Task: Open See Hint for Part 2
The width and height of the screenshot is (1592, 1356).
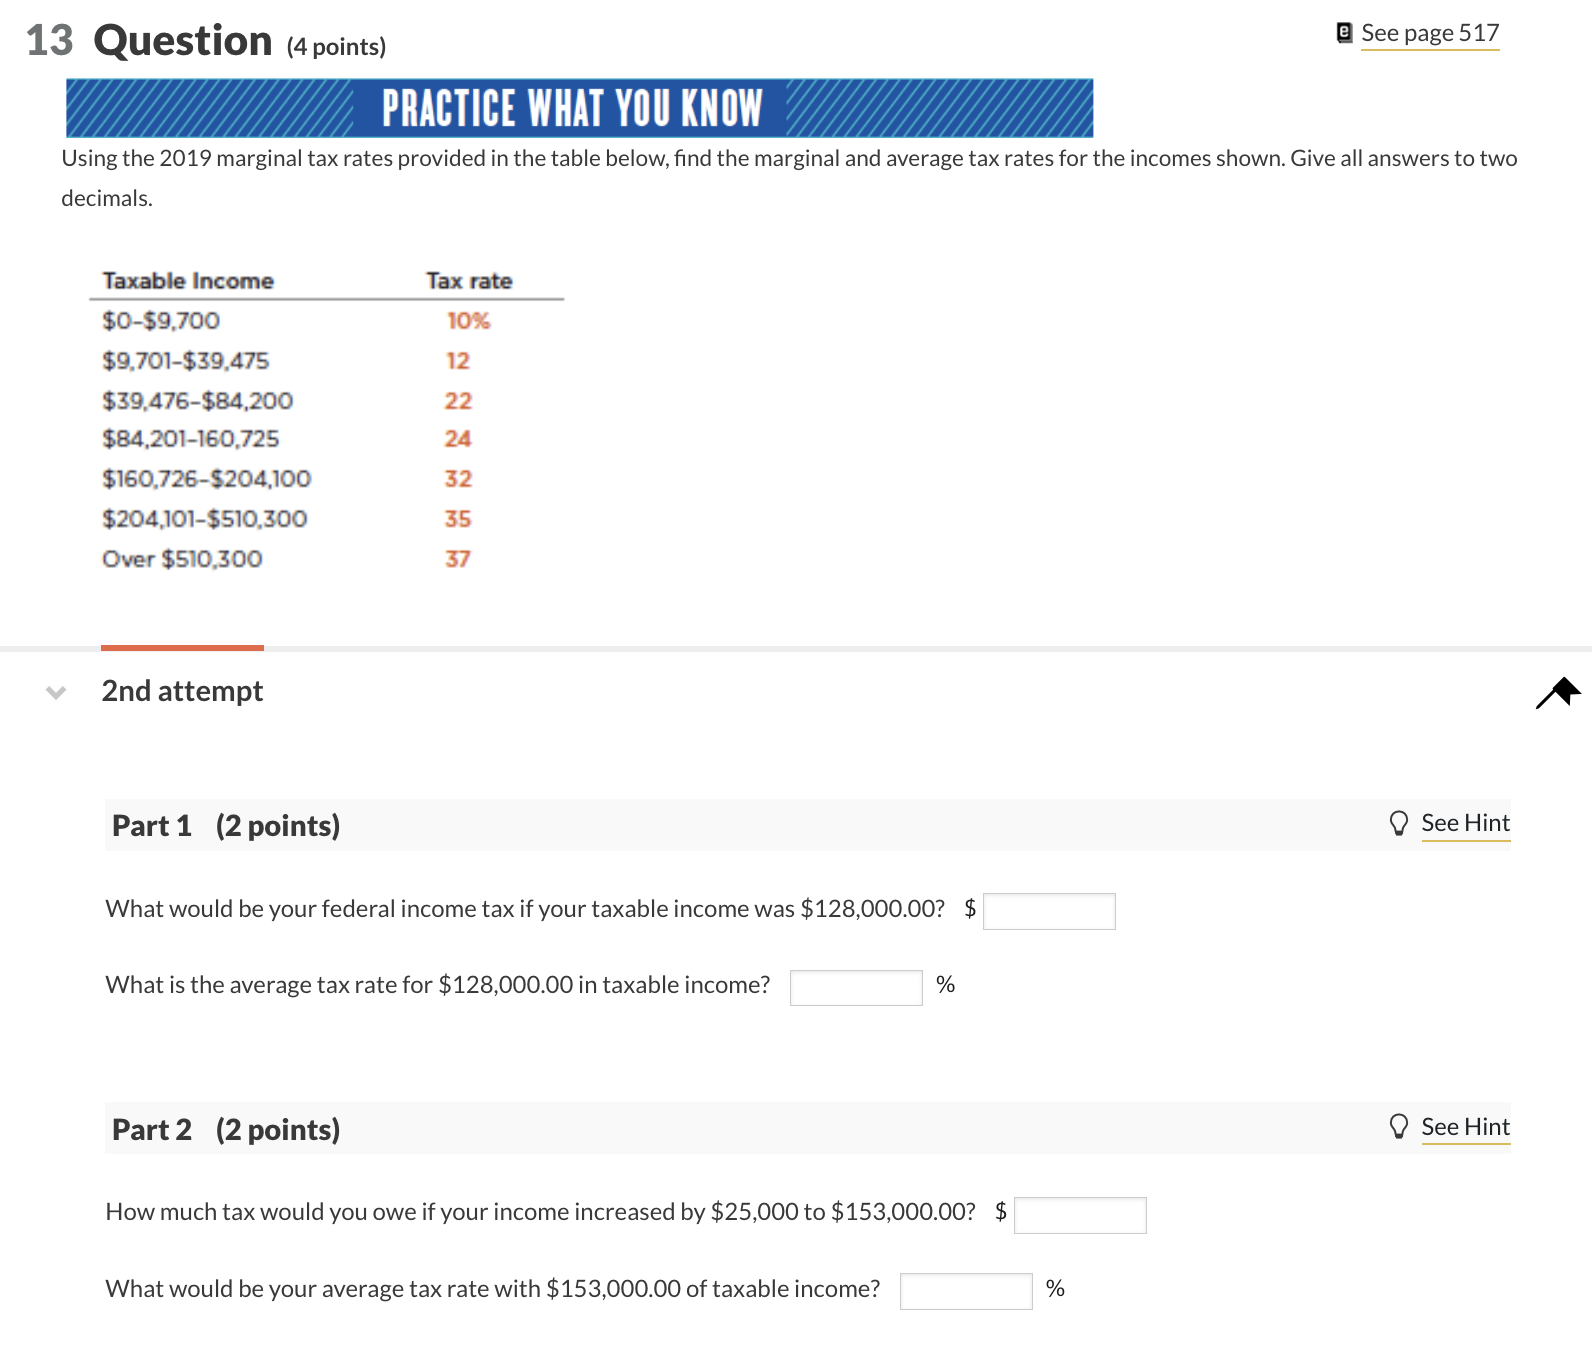Action: point(1466,1126)
